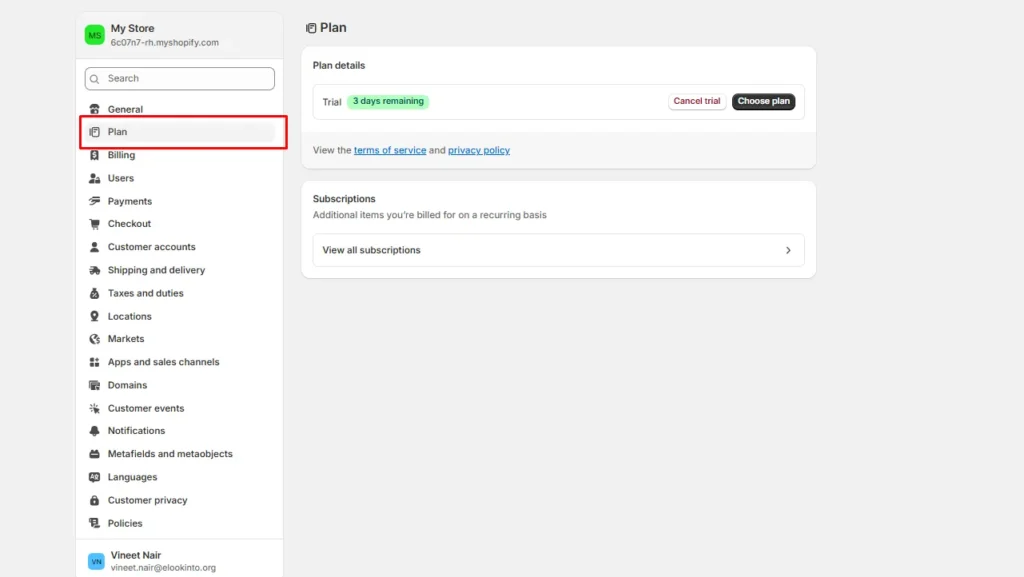Cancel the free trial
The width and height of the screenshot is (1024, 577).
coord(696,101)
